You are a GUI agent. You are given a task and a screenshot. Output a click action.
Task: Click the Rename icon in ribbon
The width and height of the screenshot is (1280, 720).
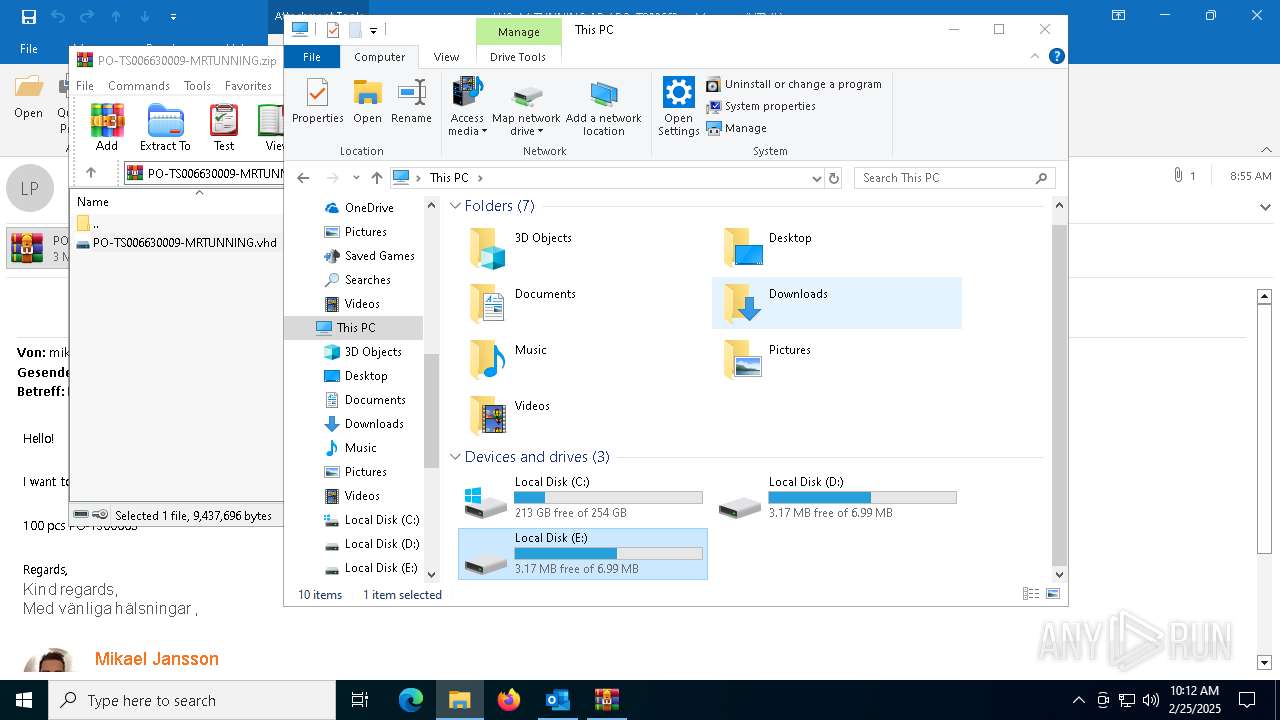pos(411,101)
